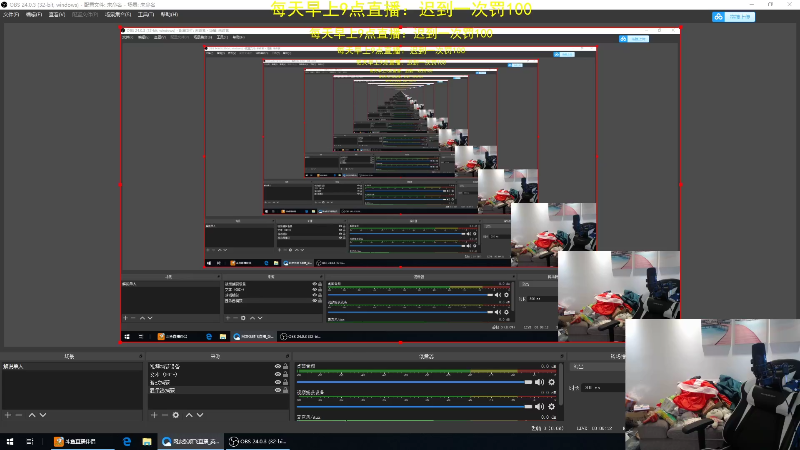The width and height of the screenshot is (800, 450).
Task: Open the Tools (T) menu
Action: click(146, 15)
